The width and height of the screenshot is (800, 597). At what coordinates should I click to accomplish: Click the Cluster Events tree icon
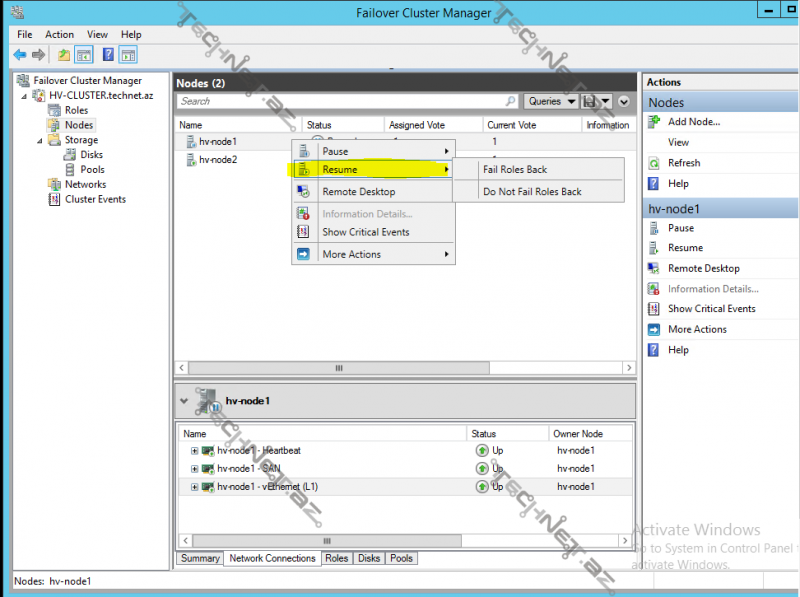56,199
